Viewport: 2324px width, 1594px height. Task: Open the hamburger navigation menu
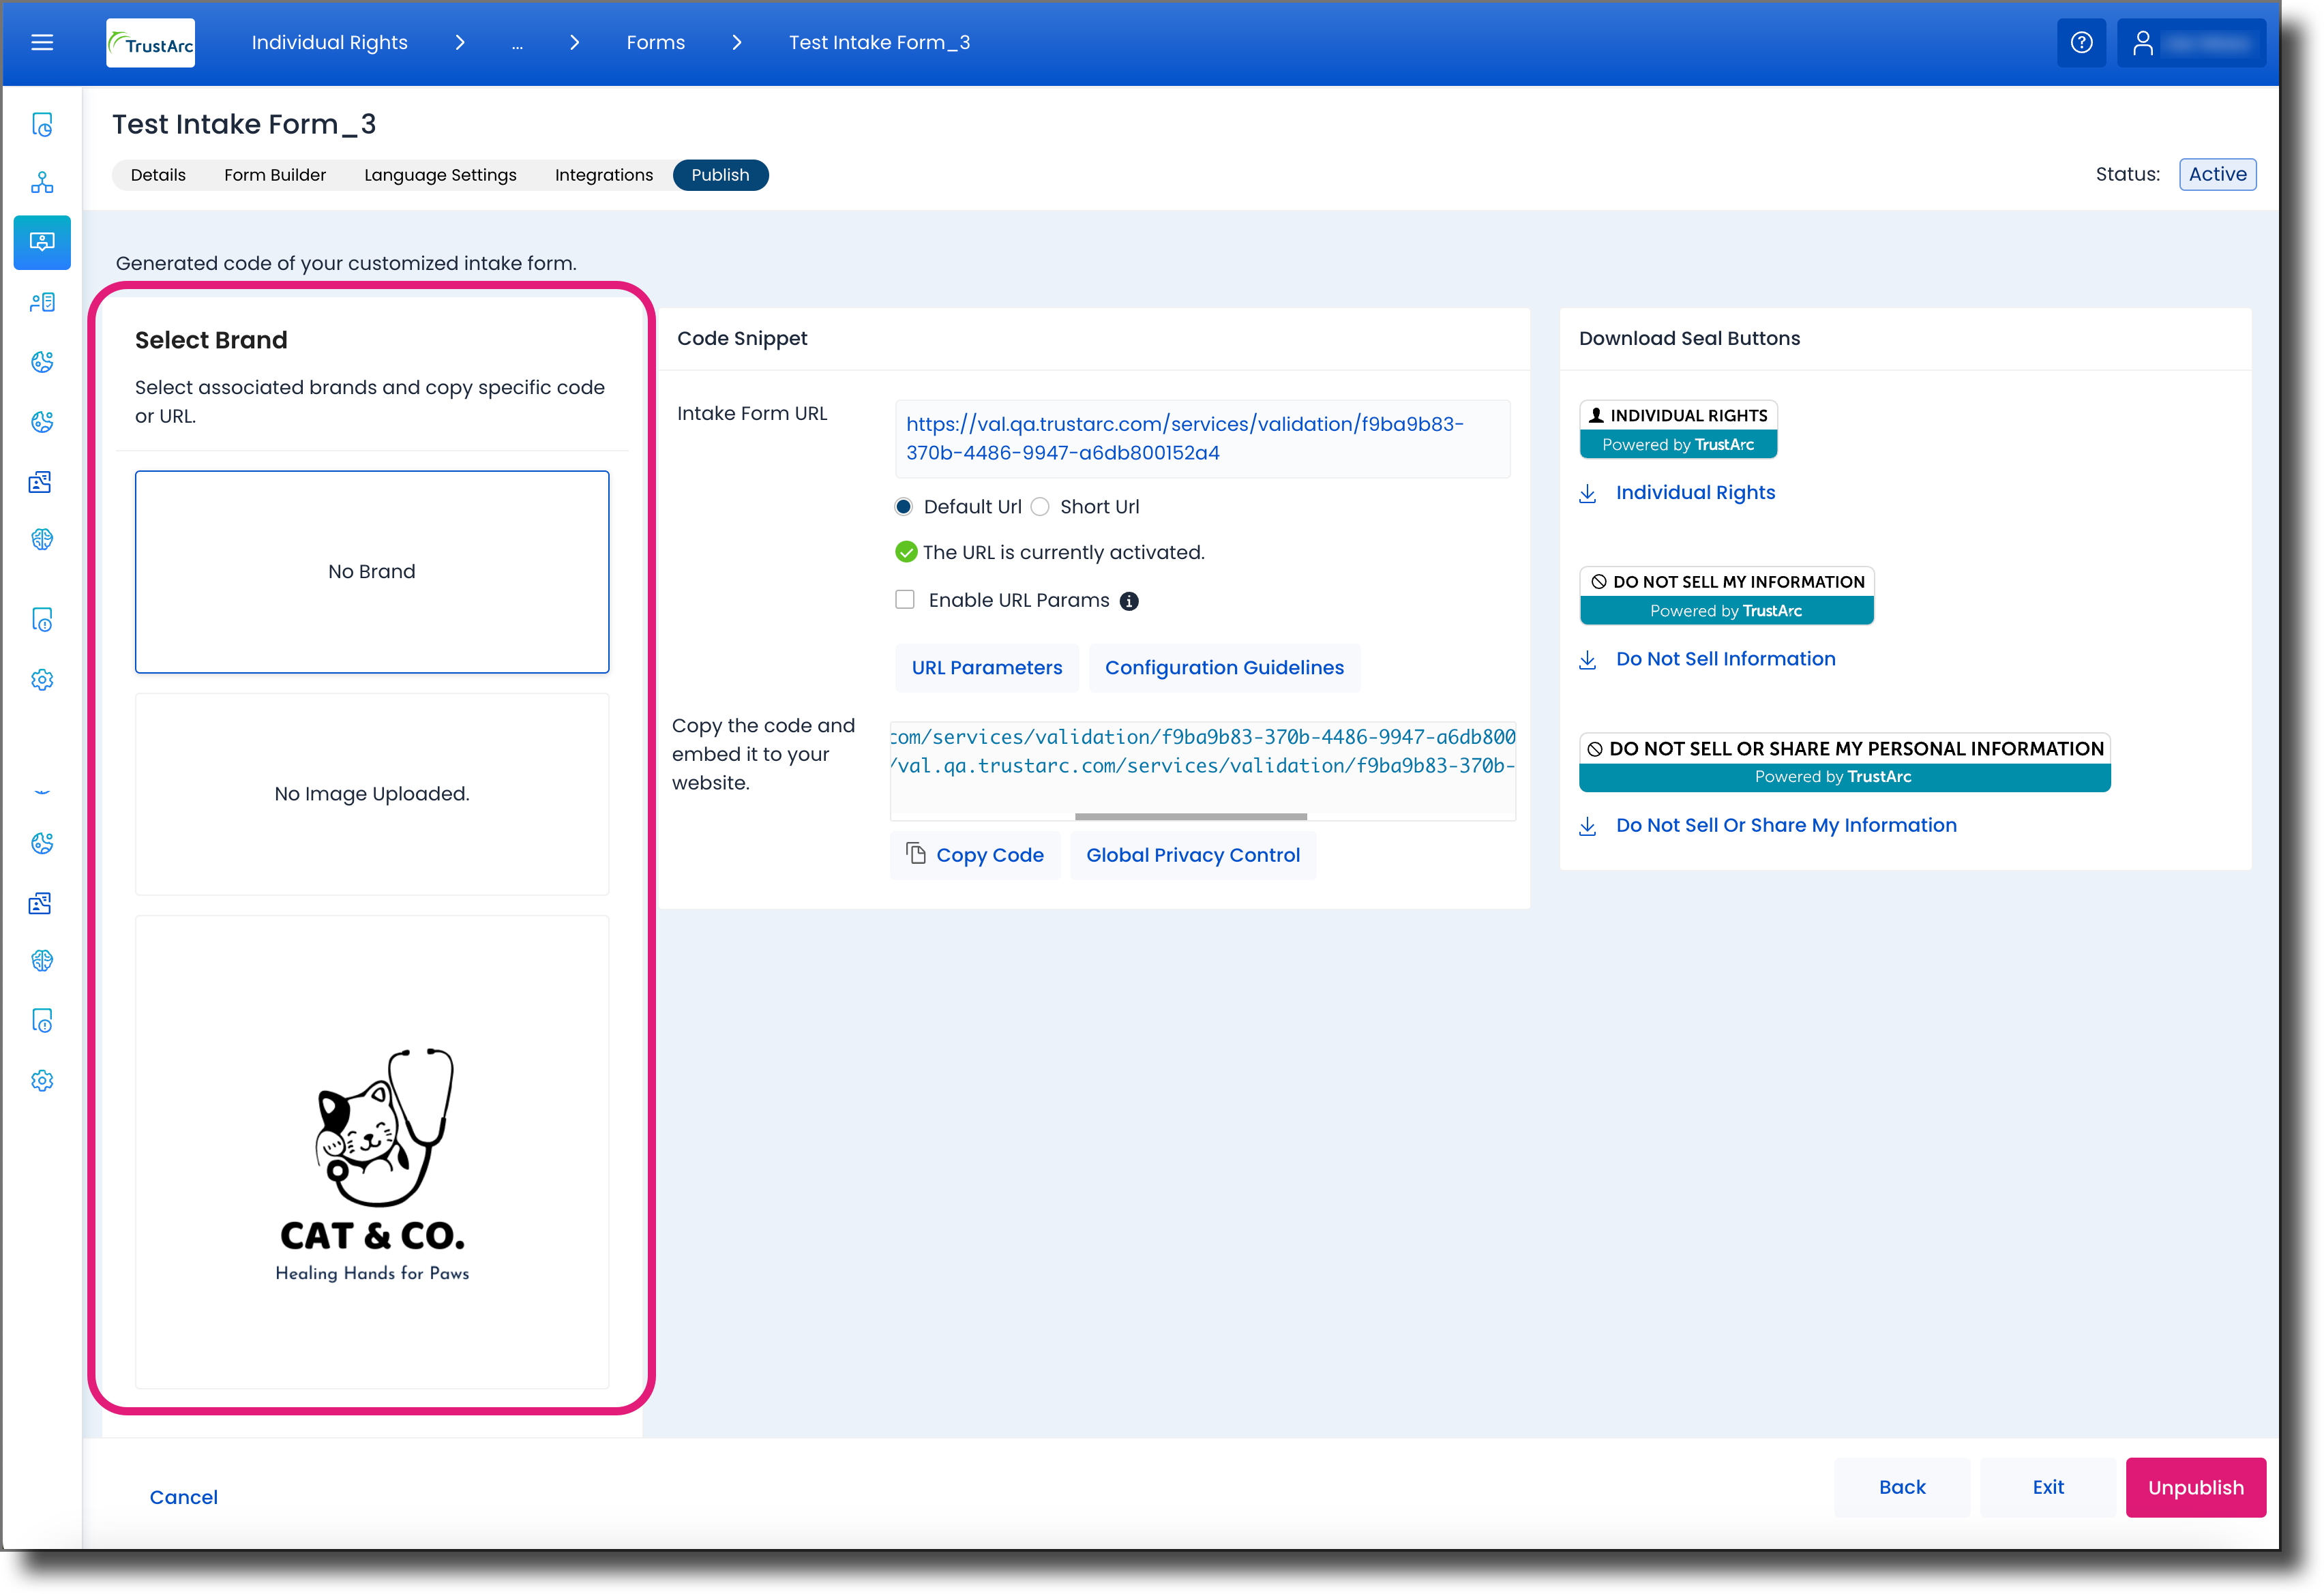[42, 43]
